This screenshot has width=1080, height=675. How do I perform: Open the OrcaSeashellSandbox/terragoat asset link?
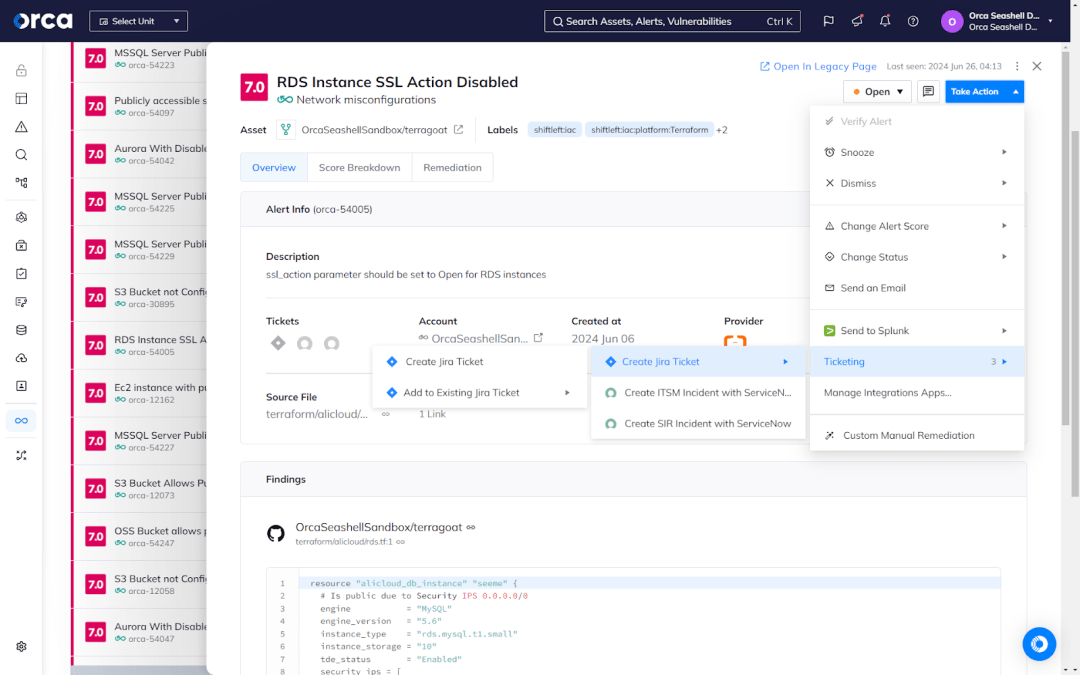pyautogui.click(x=375, y=129)
